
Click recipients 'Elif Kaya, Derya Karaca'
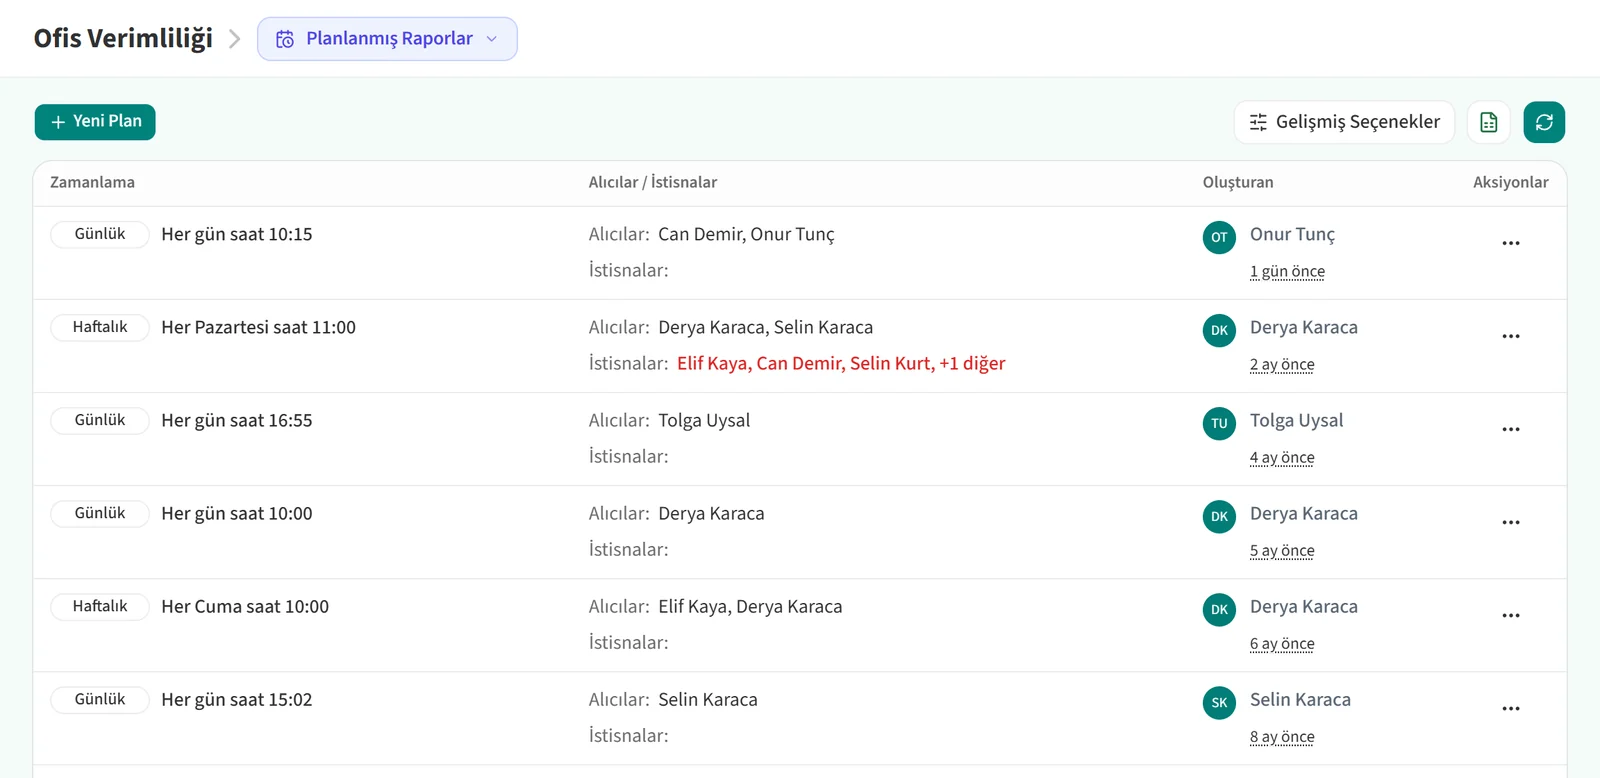750,607
